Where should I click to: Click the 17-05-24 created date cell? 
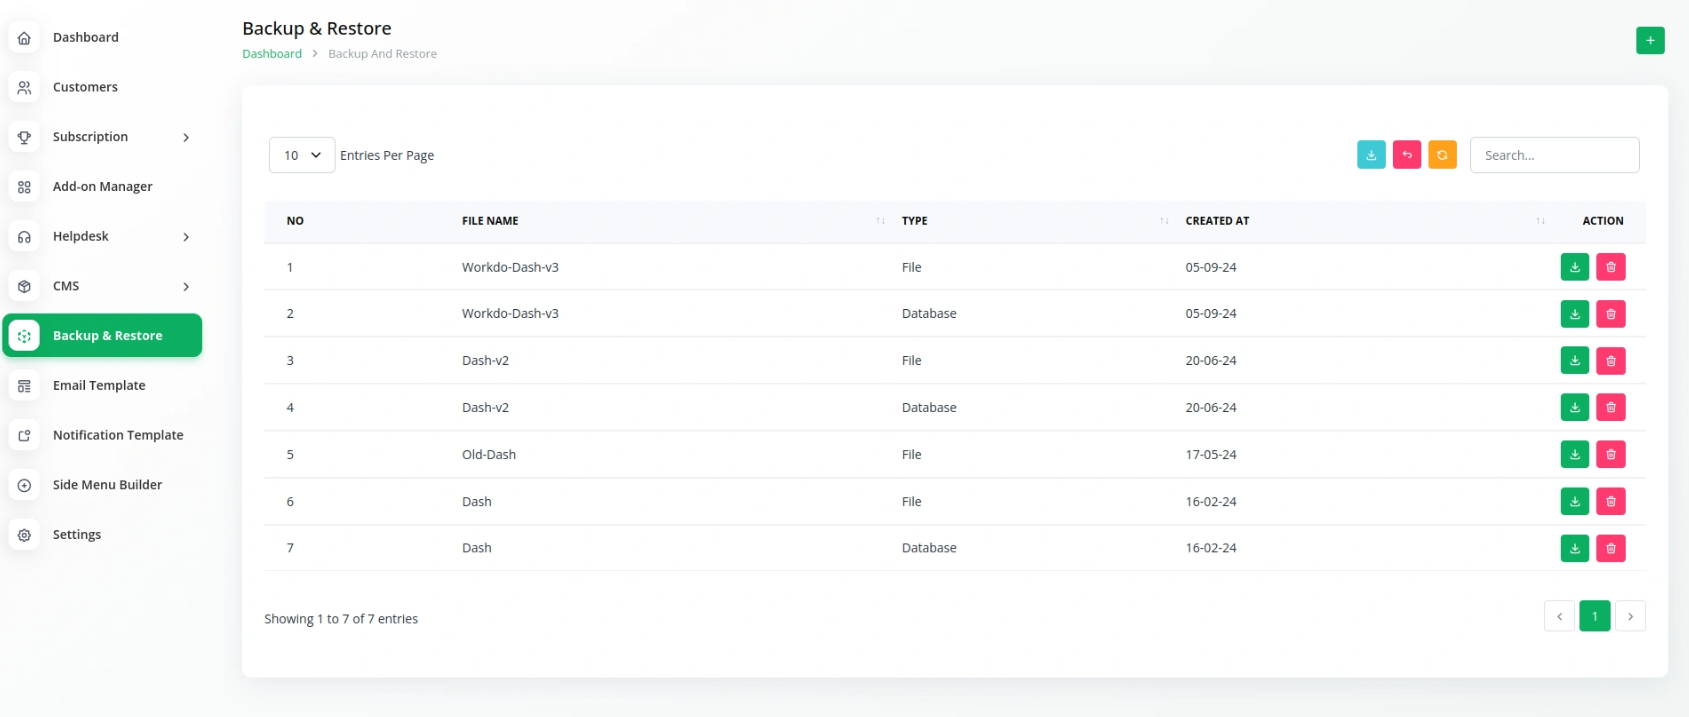[x=1211, y=455]
